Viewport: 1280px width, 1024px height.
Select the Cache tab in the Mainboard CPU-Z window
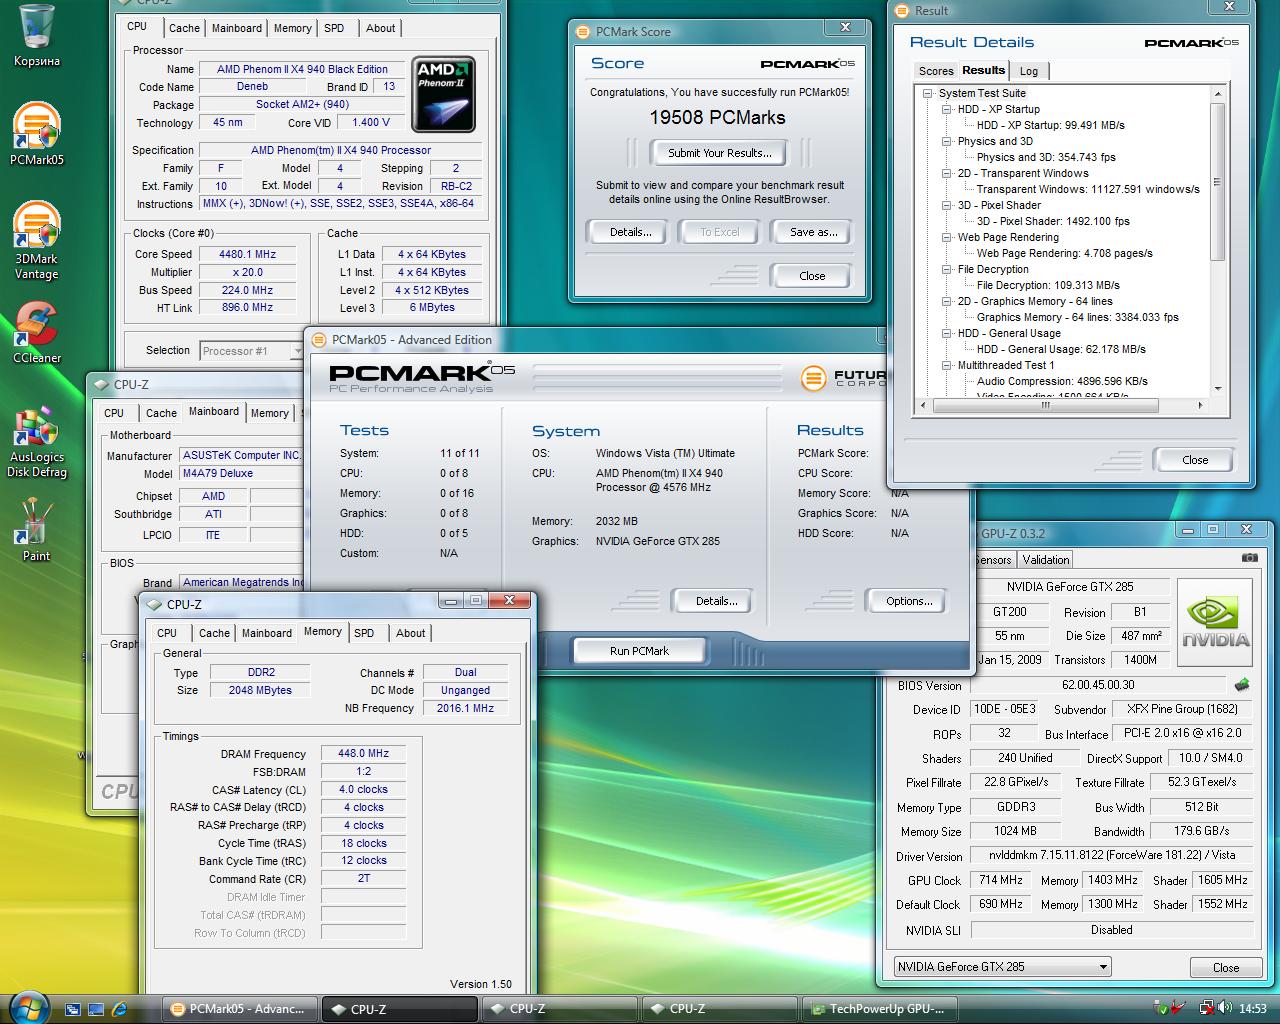(161, 413)
